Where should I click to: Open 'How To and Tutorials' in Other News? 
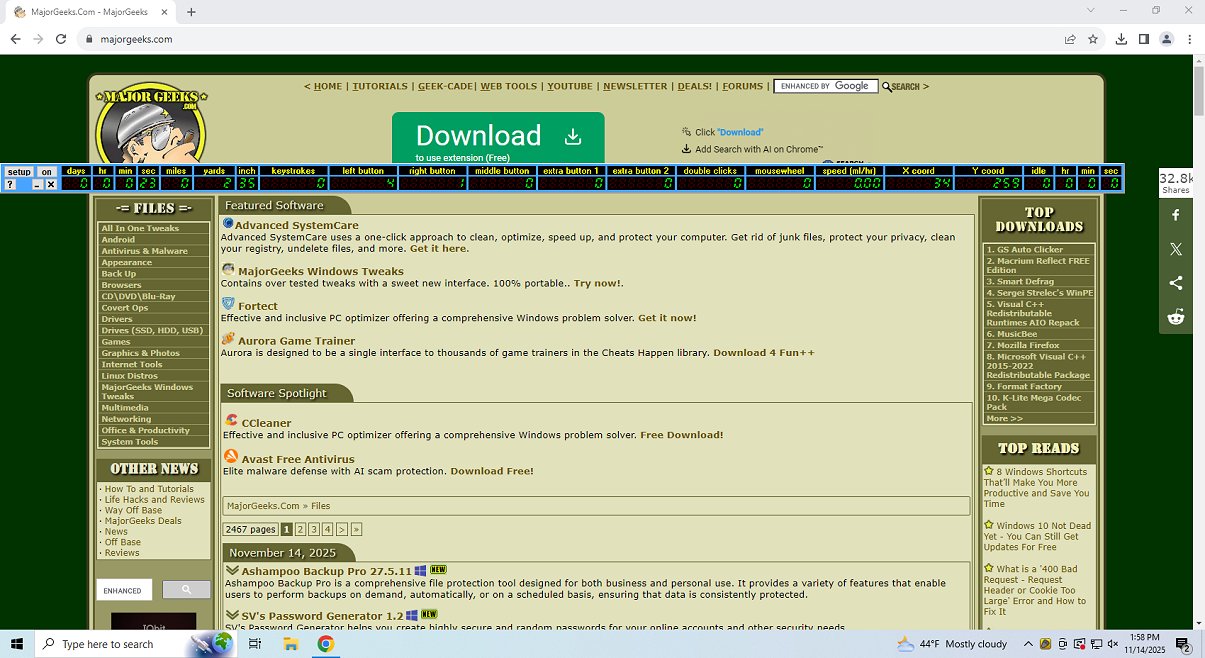[x=149, y=489]
